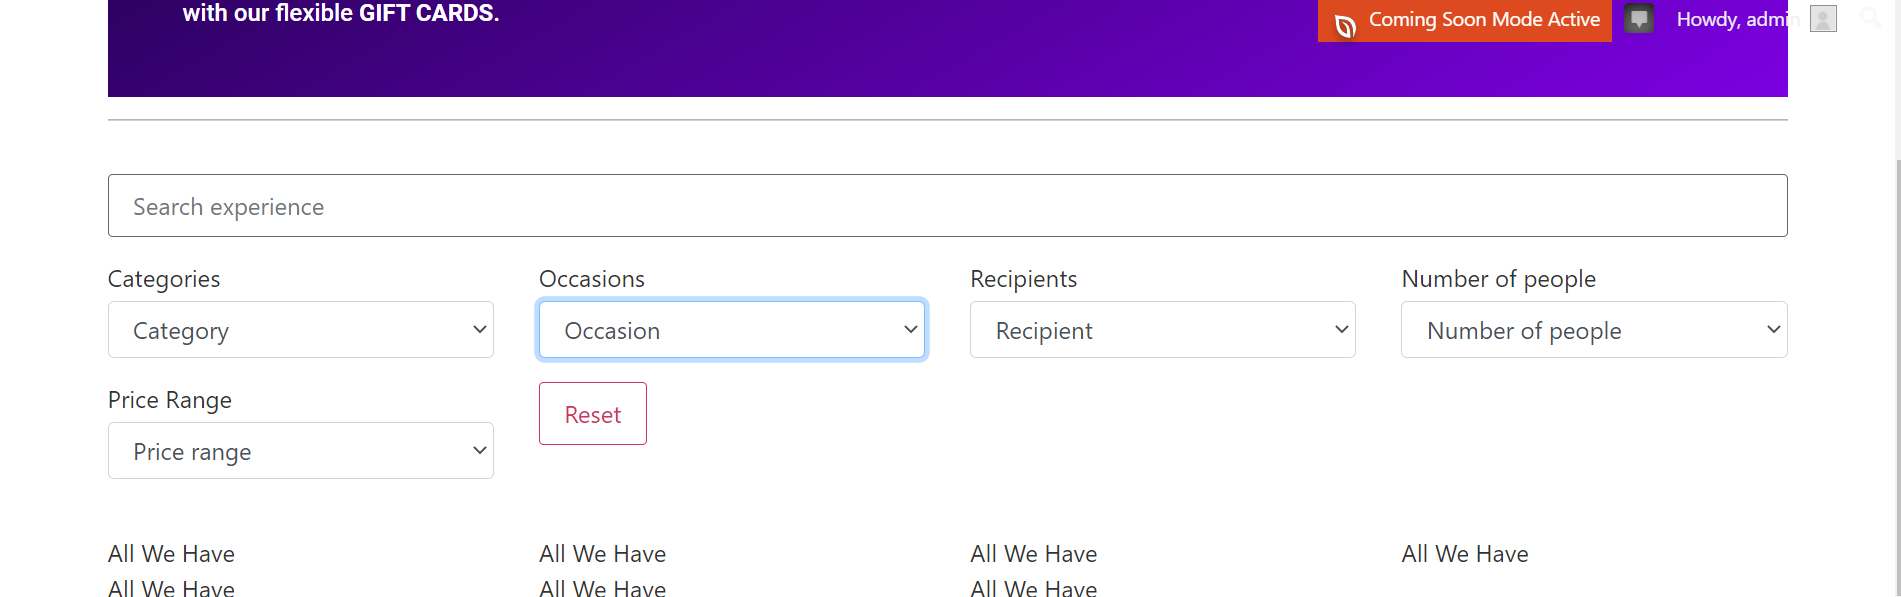This screenshot has width=1901, height=597.
Task: Click the Coming Soon Mode Active notice text
Action: point(1484,19)
